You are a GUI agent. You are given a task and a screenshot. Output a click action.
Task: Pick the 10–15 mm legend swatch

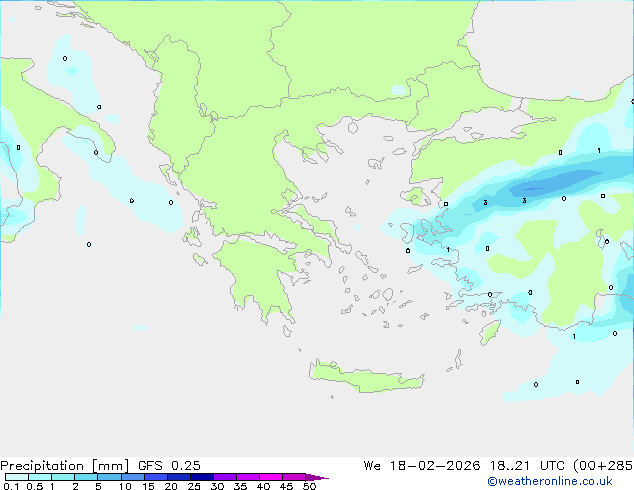[132, 477]
